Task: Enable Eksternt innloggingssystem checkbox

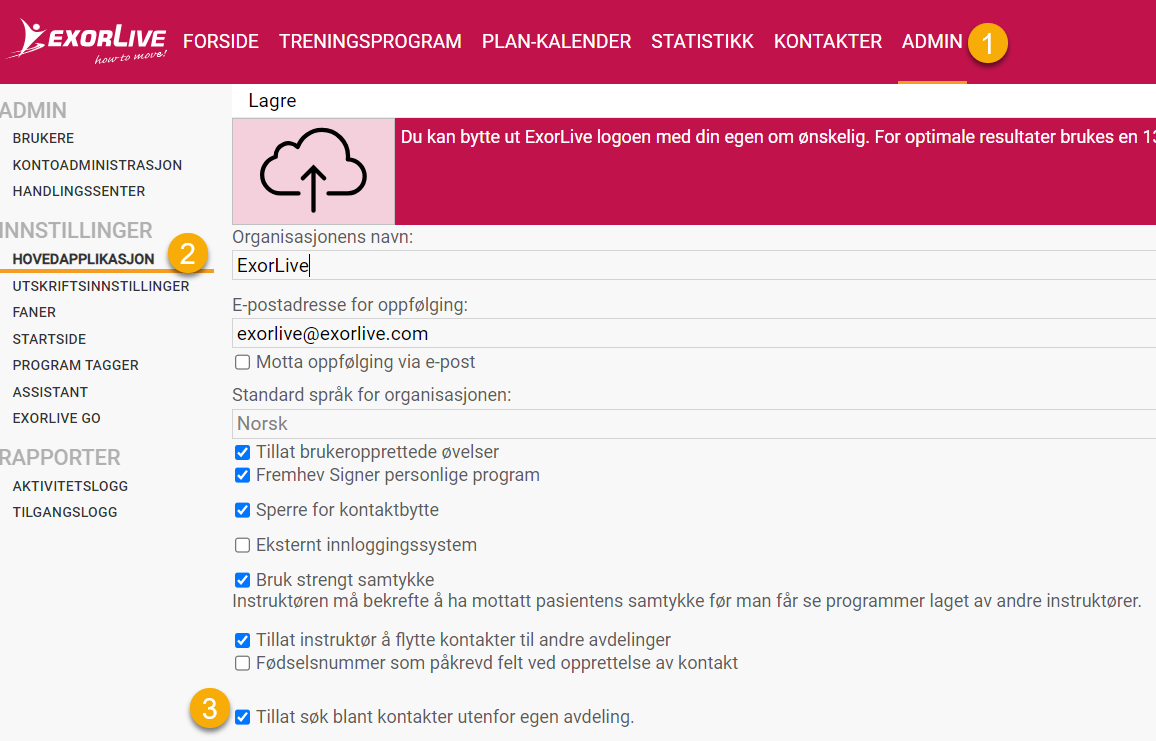Action: 243,546
